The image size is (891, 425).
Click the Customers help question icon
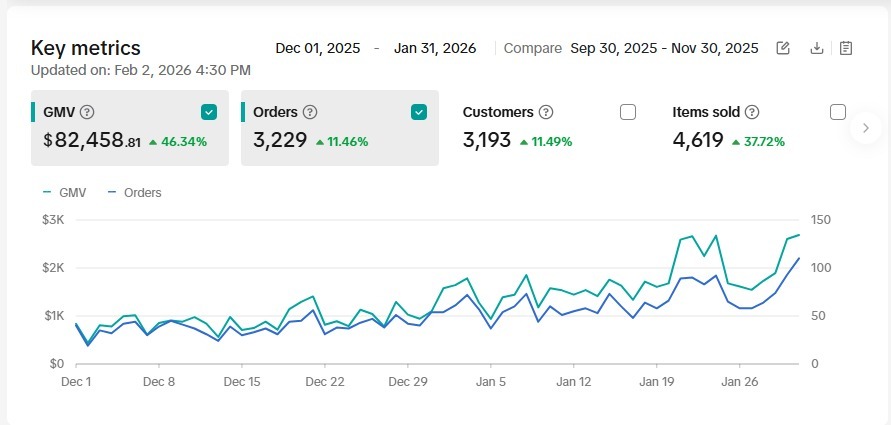click(x=546, y=112)
